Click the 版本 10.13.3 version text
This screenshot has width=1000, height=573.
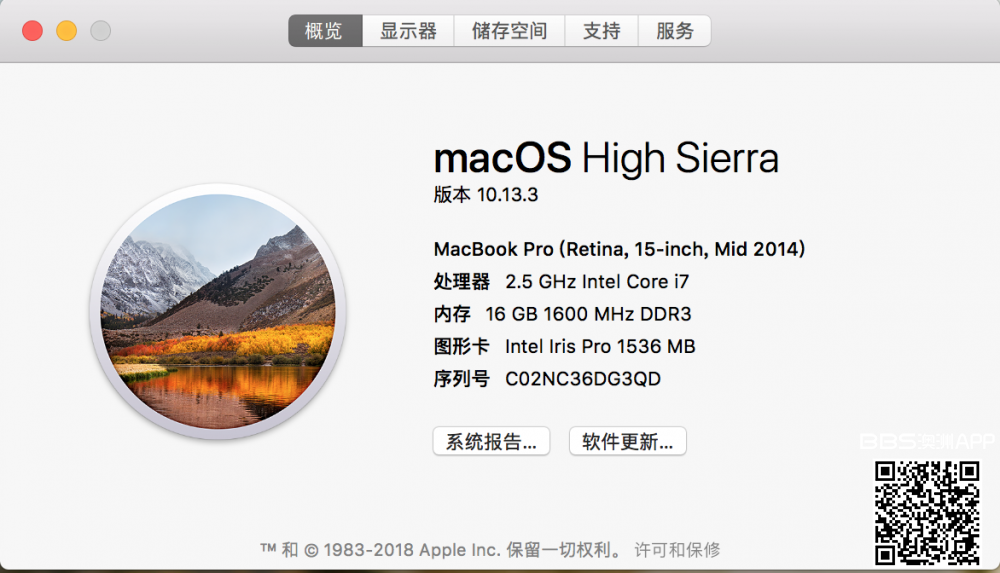coord(486,195)
